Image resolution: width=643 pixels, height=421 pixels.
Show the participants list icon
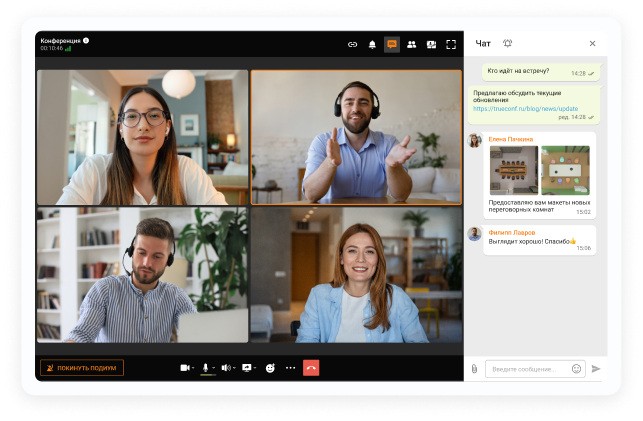point(411,44)
